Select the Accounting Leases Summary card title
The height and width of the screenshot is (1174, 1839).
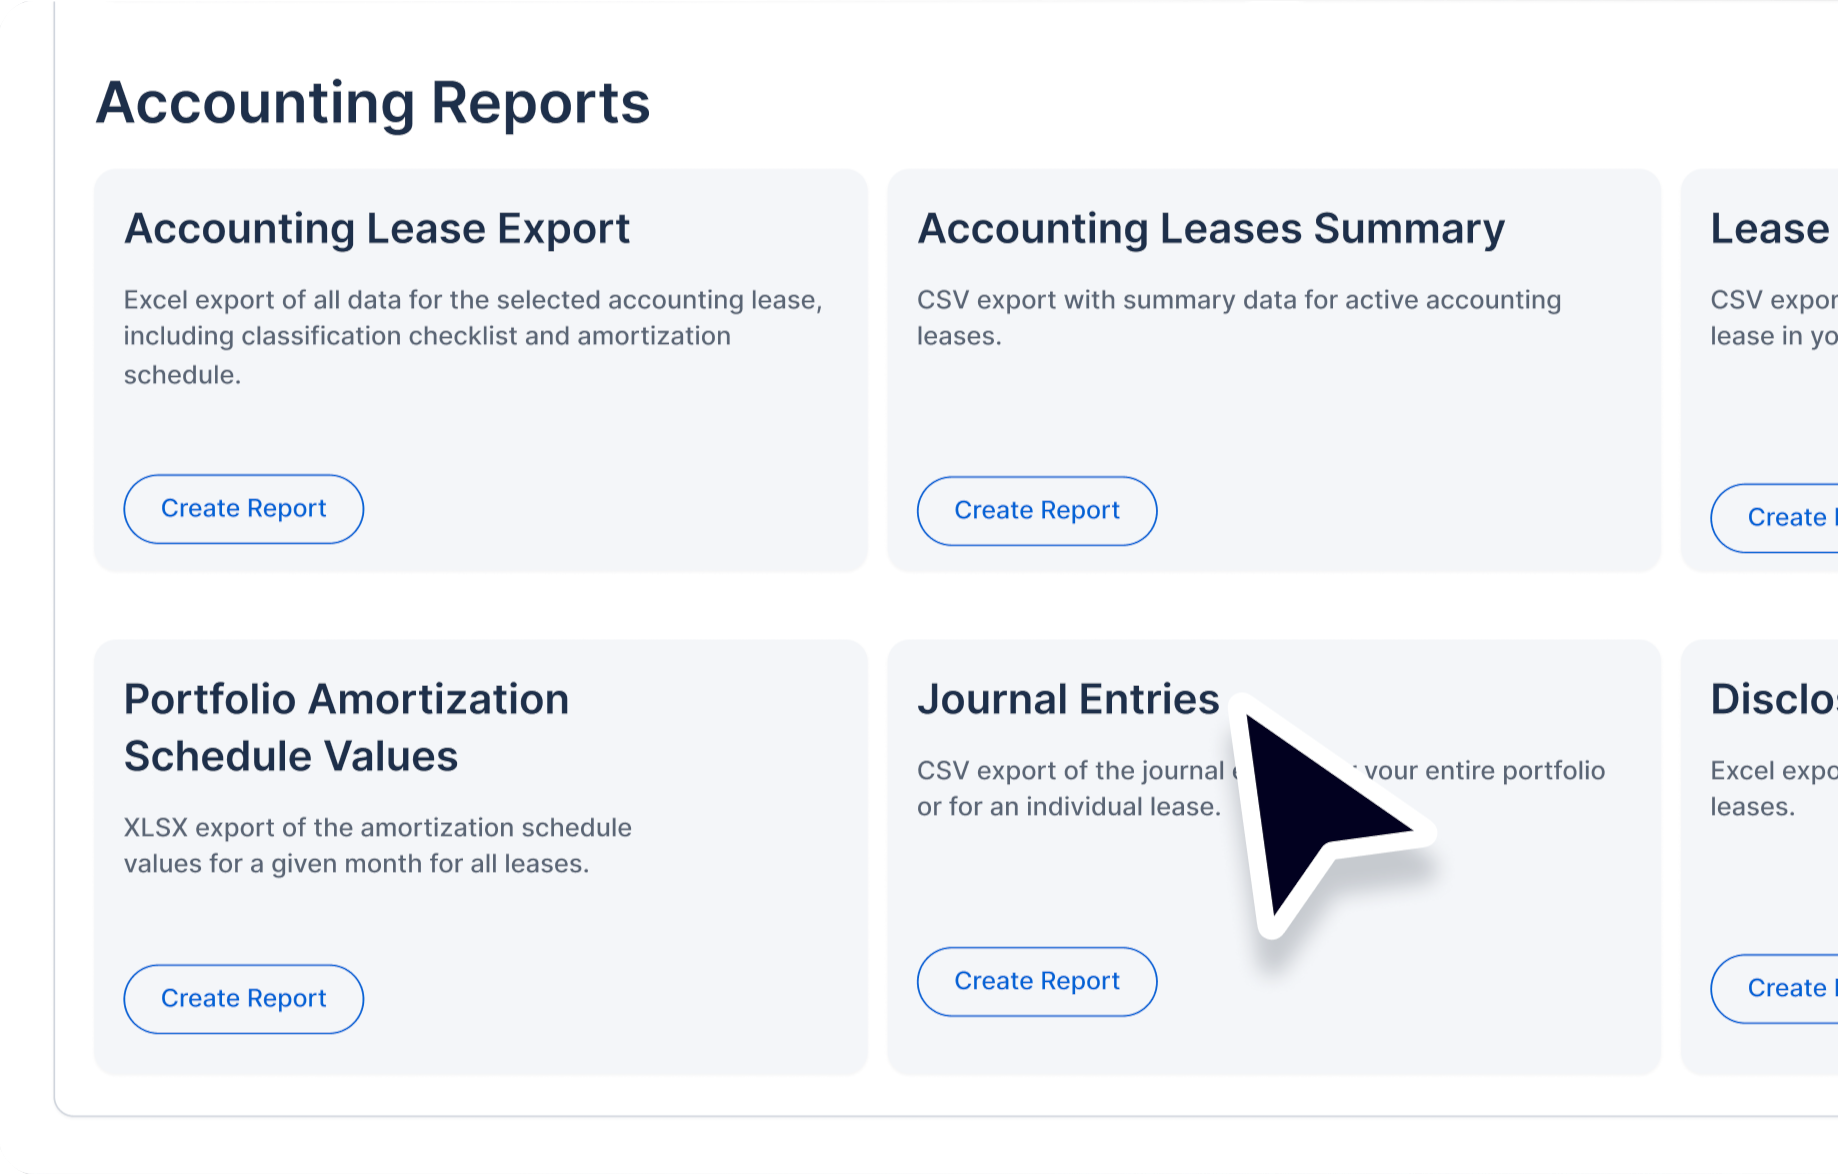click(x=1211, y=229)
